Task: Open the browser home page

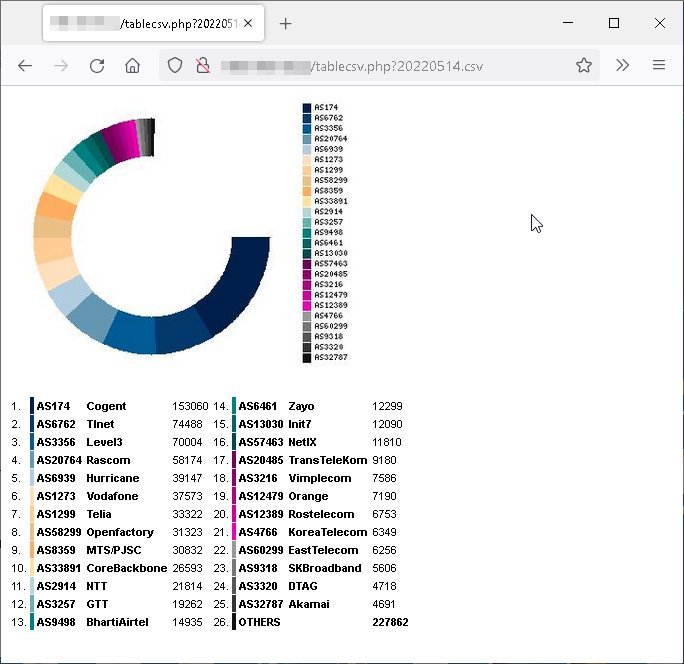Action: [132, 66]
